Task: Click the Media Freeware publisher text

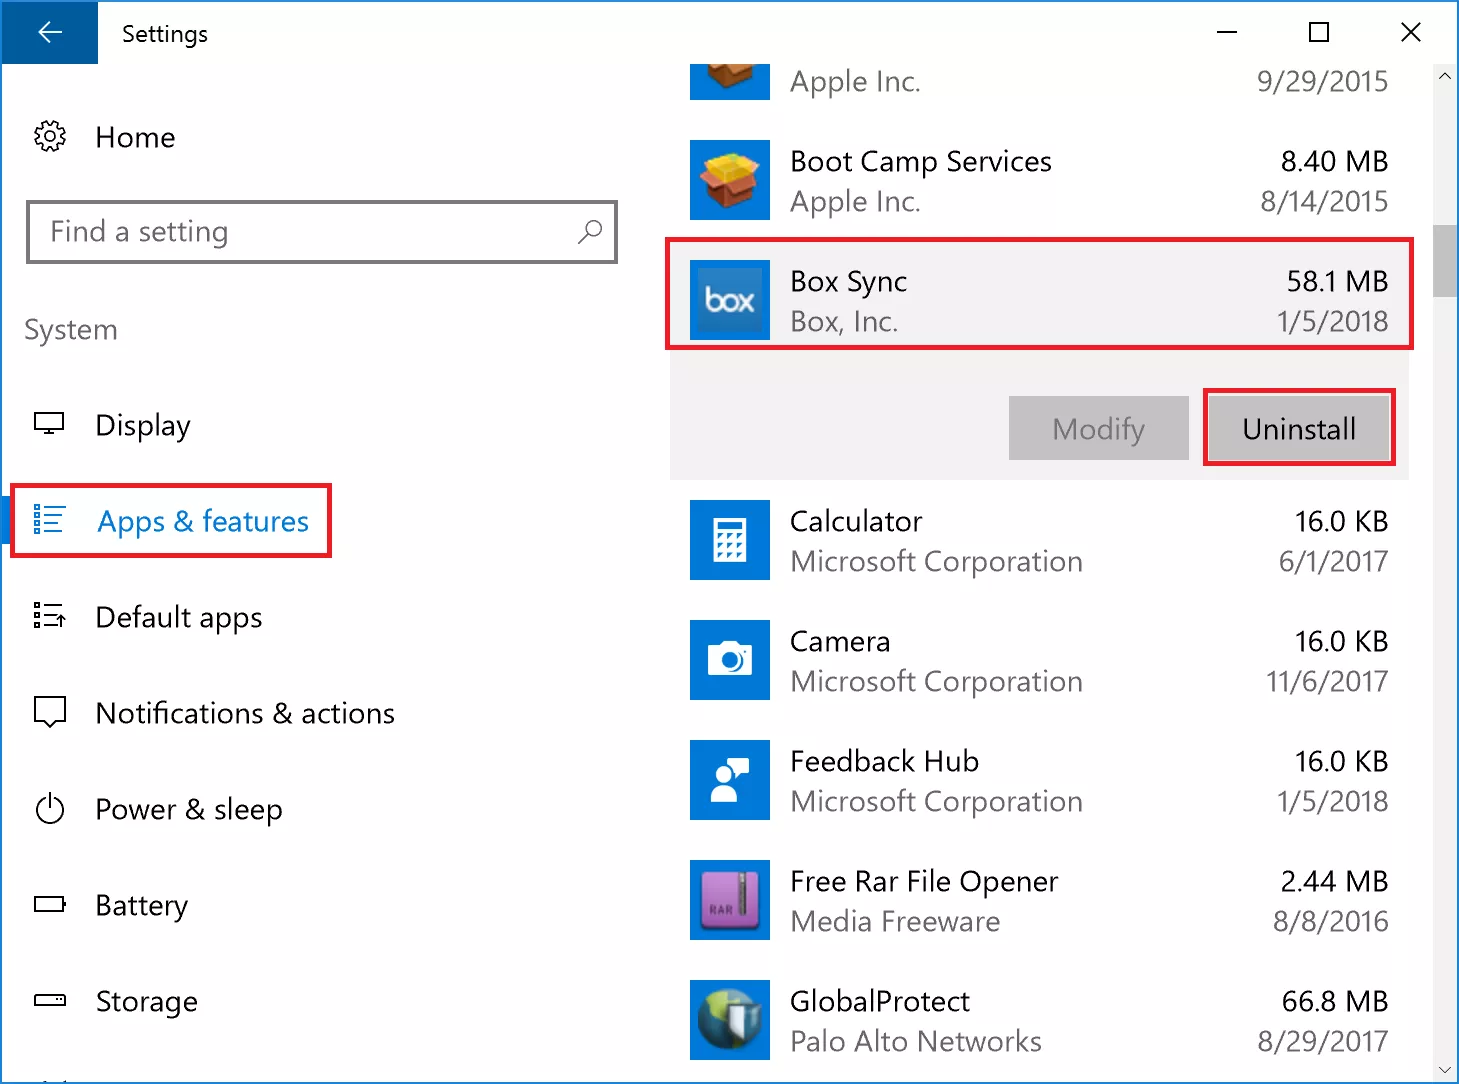Action: coord(895,921)
